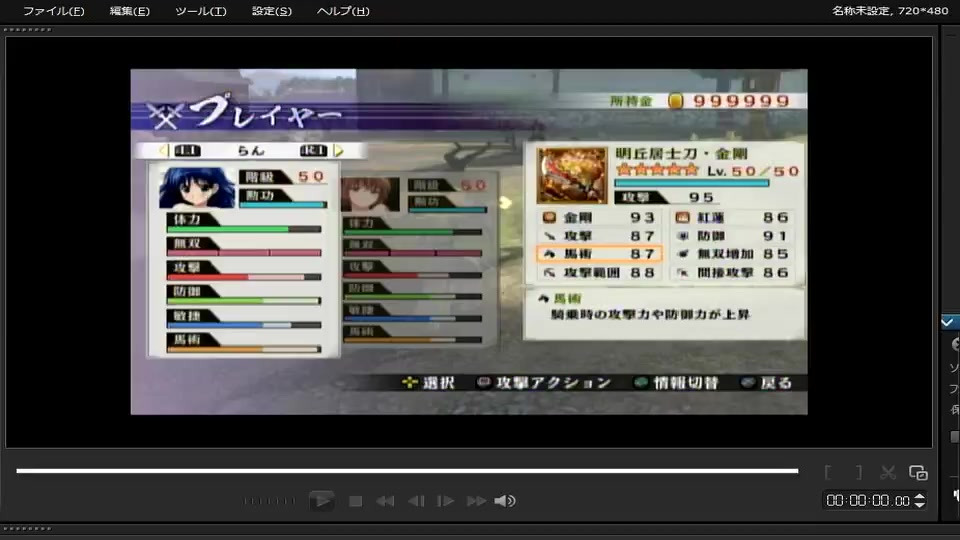Click the game video in the preview window
Viewport: 960px width, 540px height.
tap(469, 242)
